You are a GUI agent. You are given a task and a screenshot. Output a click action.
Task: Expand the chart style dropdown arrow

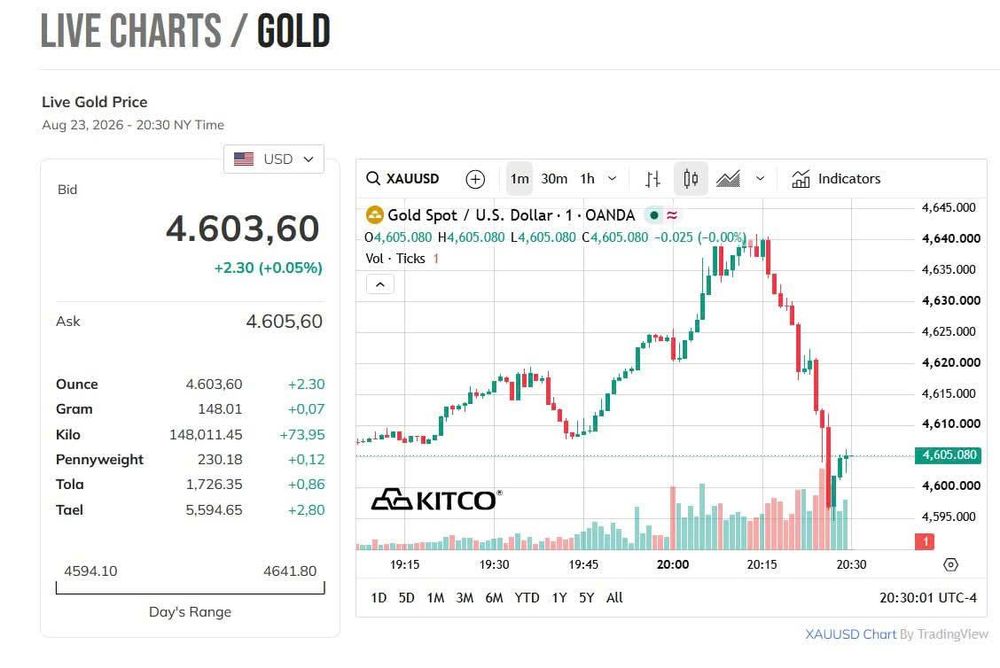point(760,179)
